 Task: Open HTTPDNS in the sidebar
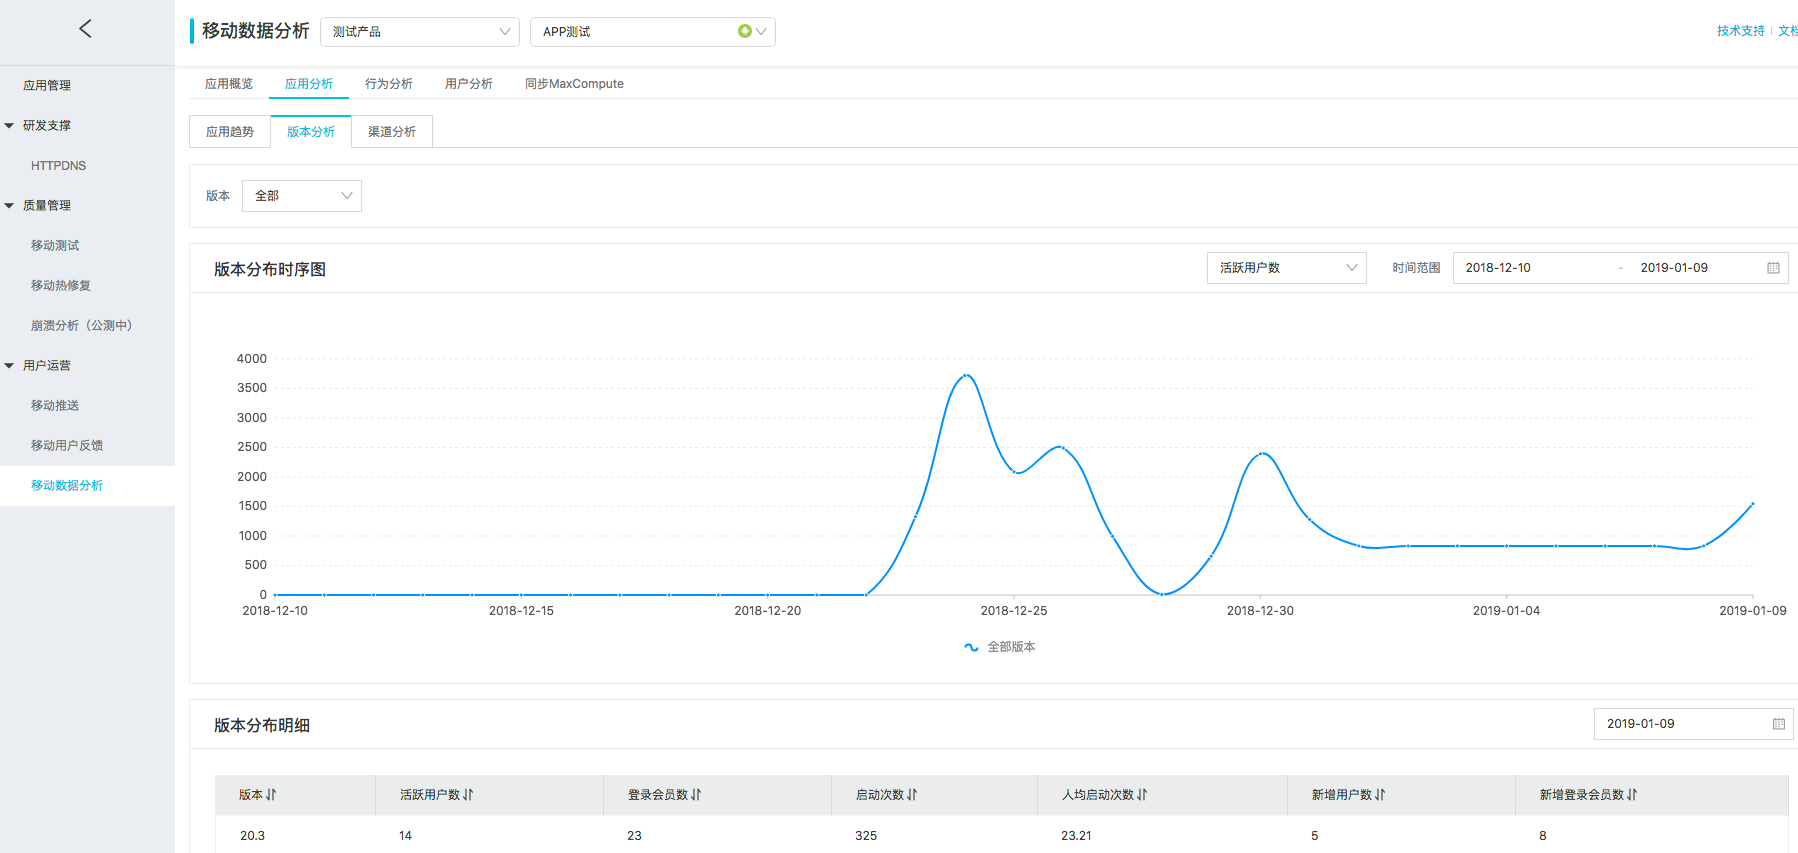58,166
